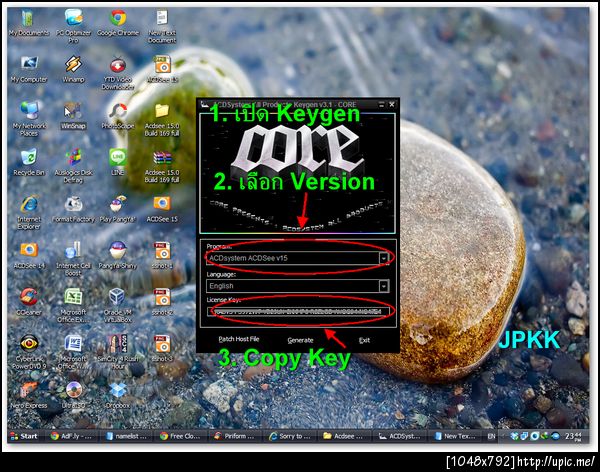Click the Exit button in the keygen
Screen dimensions: 600x472
[x=364, y=340]
